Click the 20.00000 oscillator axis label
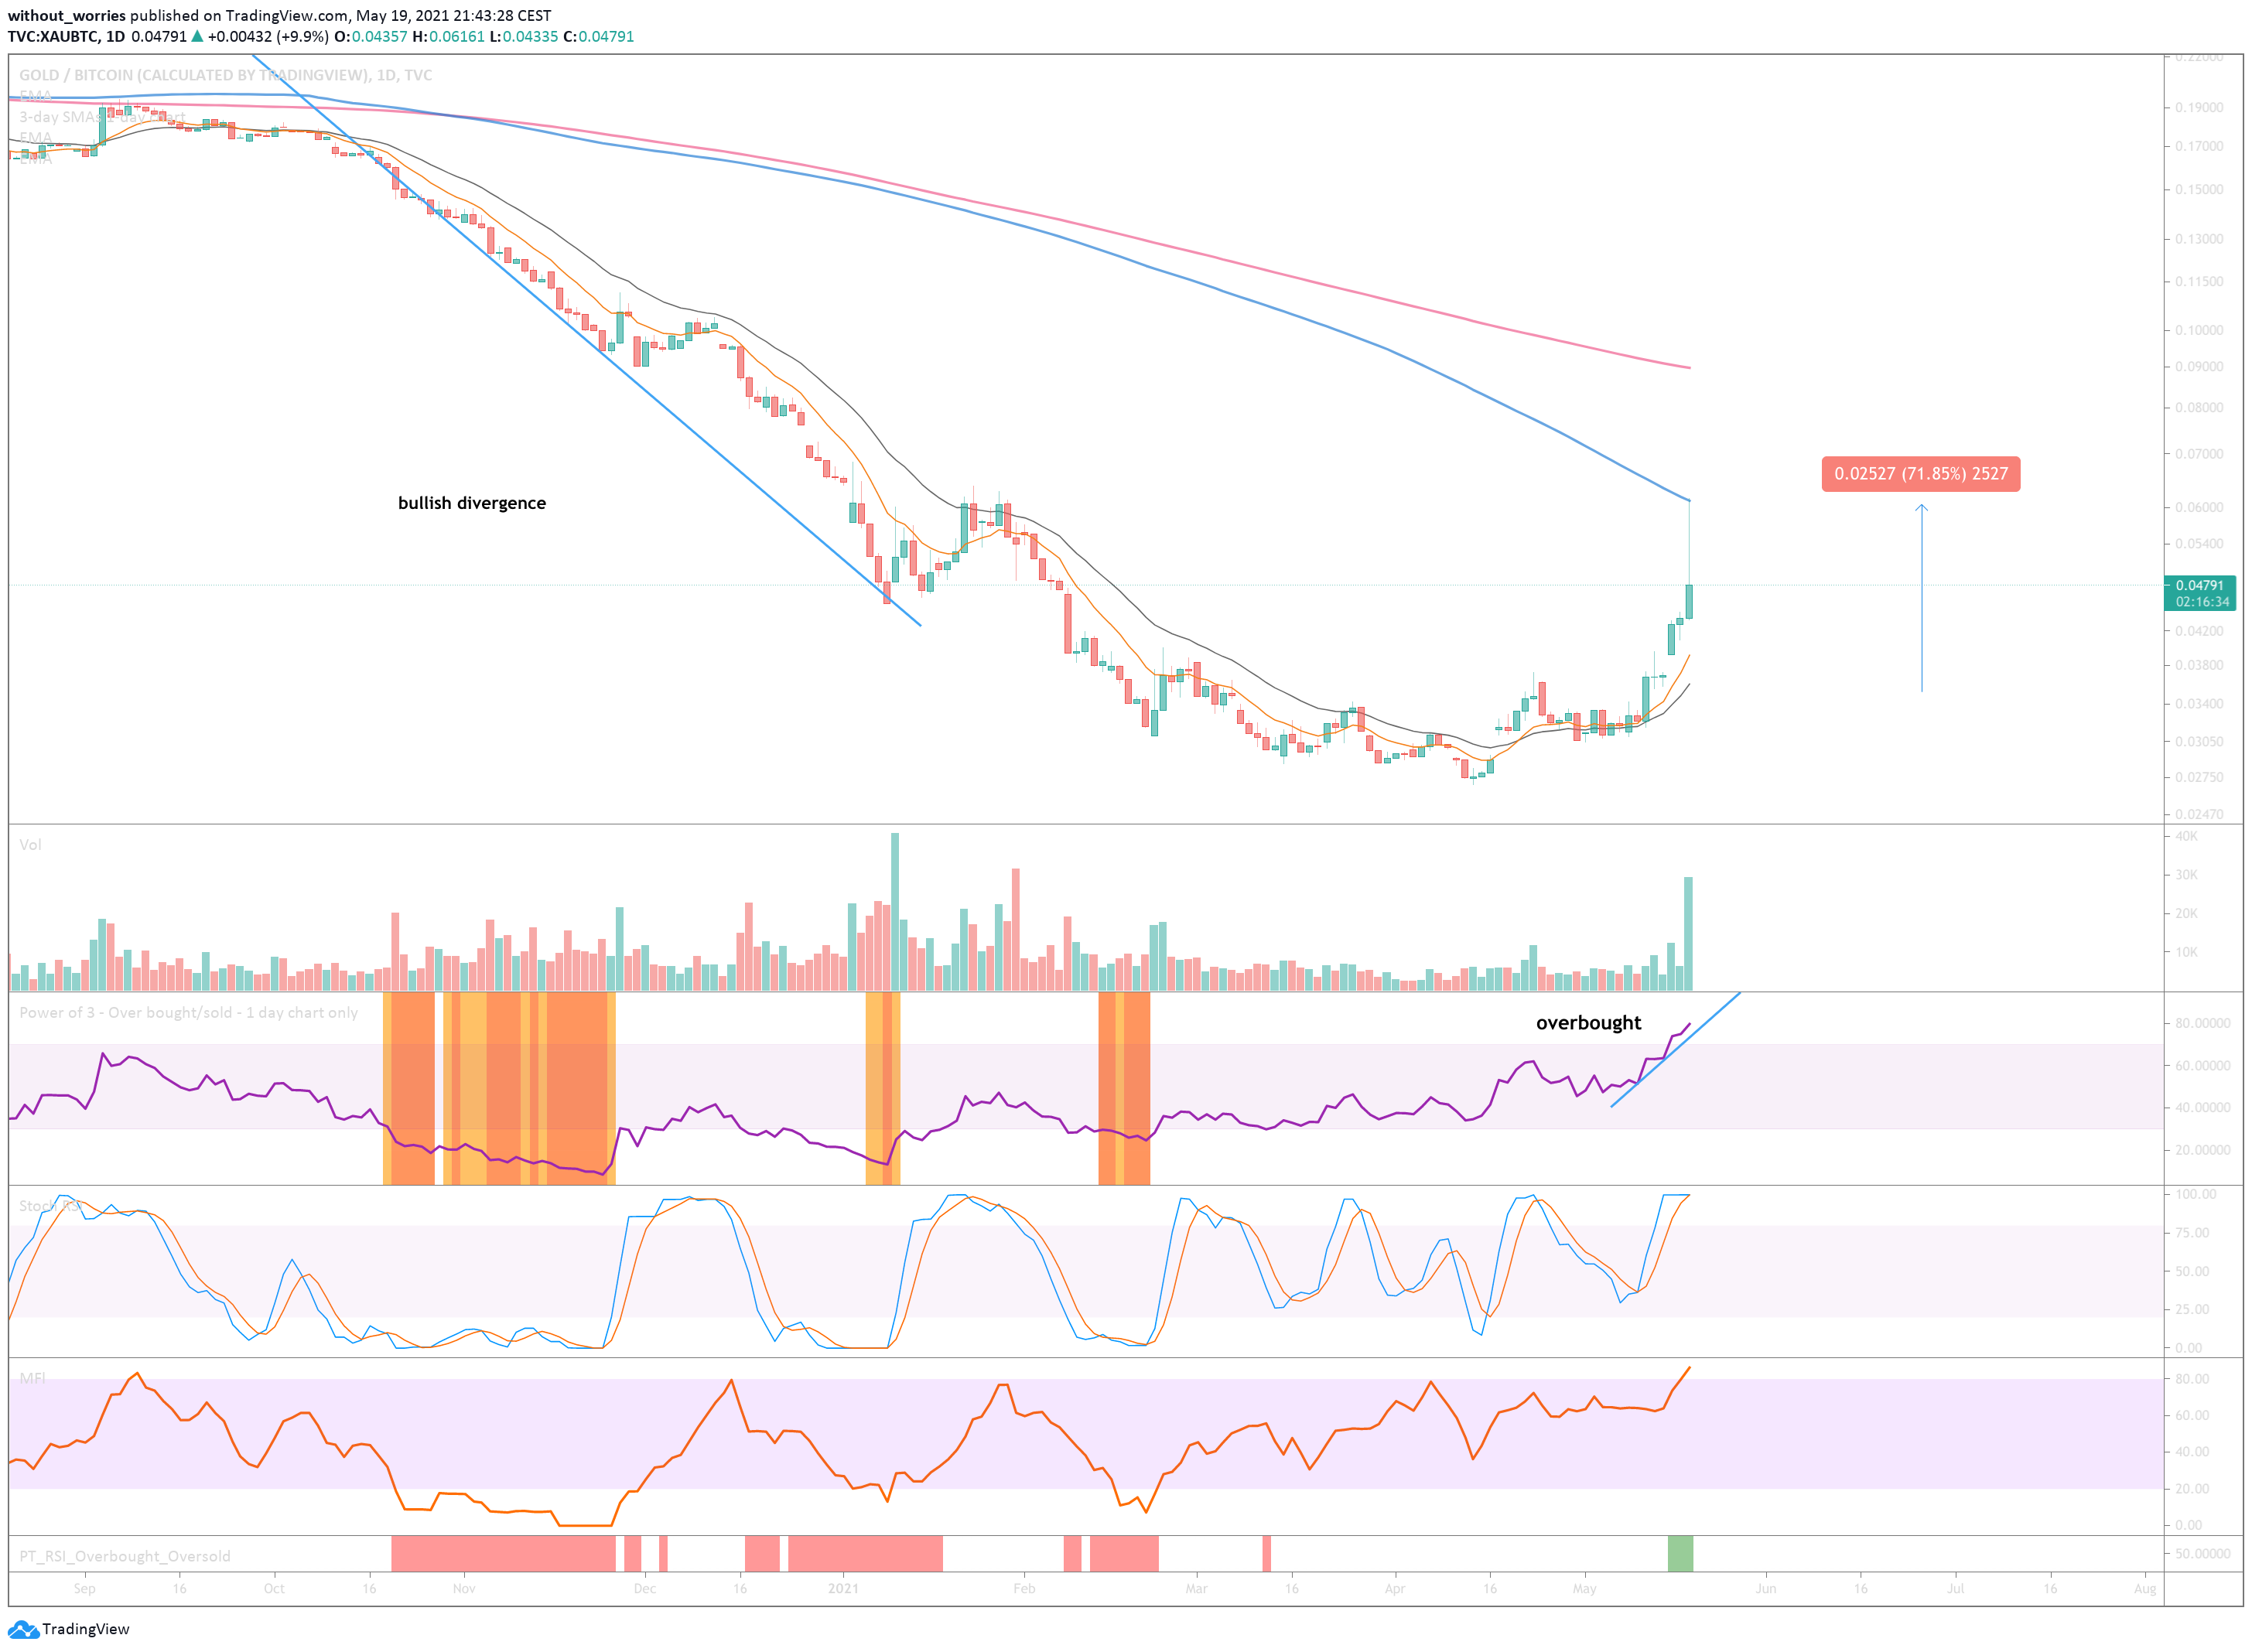Viewport: 2252px width, 1652px height. (x=2203, y=1150)
